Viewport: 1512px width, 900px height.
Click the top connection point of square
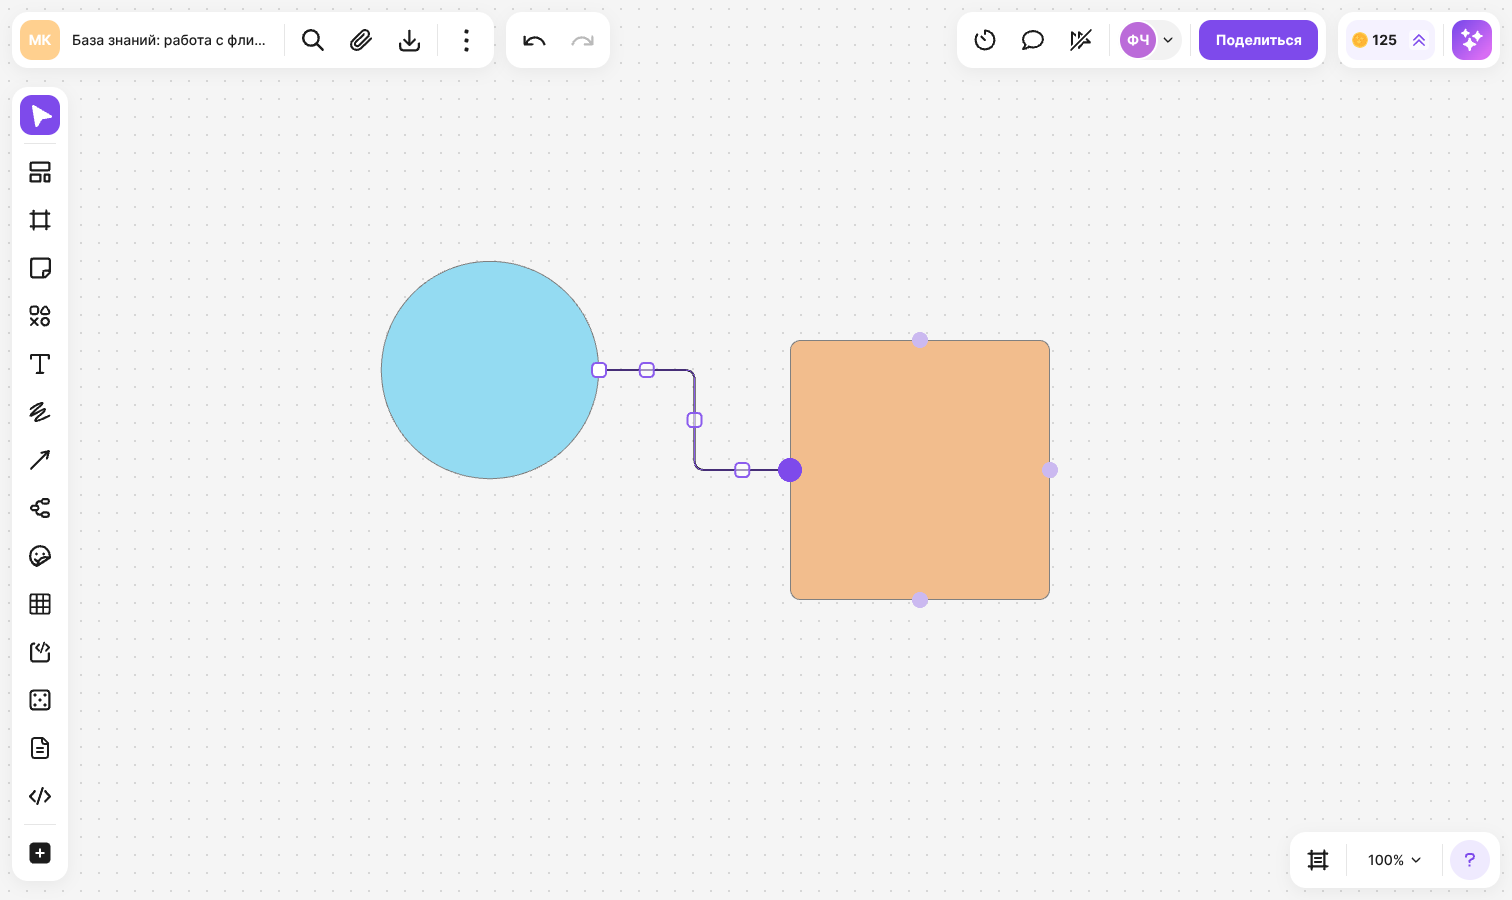coord(920,340)
